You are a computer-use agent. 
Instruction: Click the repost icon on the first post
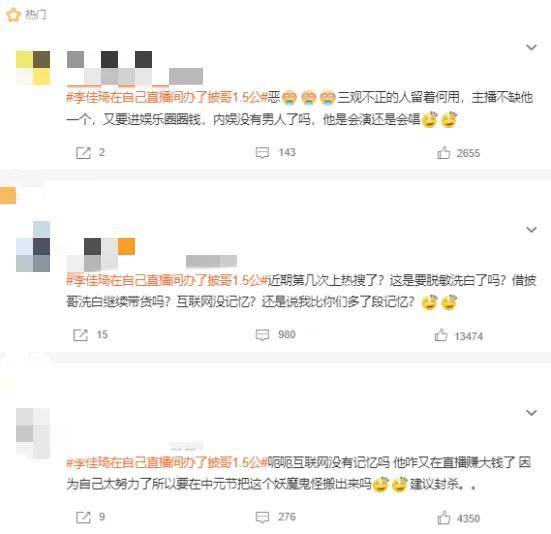click(x=83, y=153)
